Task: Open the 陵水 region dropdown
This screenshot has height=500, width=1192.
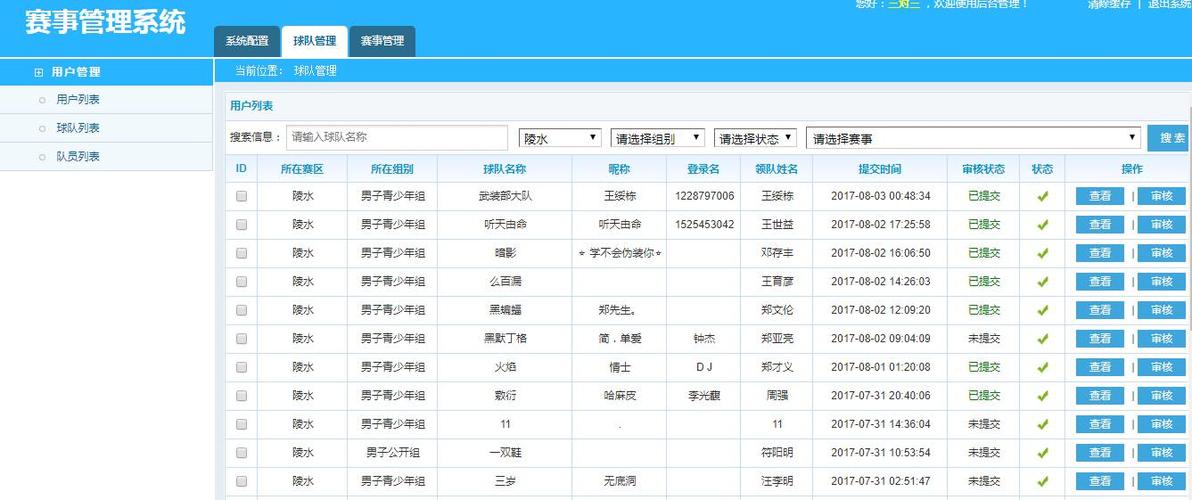Action: pyautogui.click(x=560, y=138)
